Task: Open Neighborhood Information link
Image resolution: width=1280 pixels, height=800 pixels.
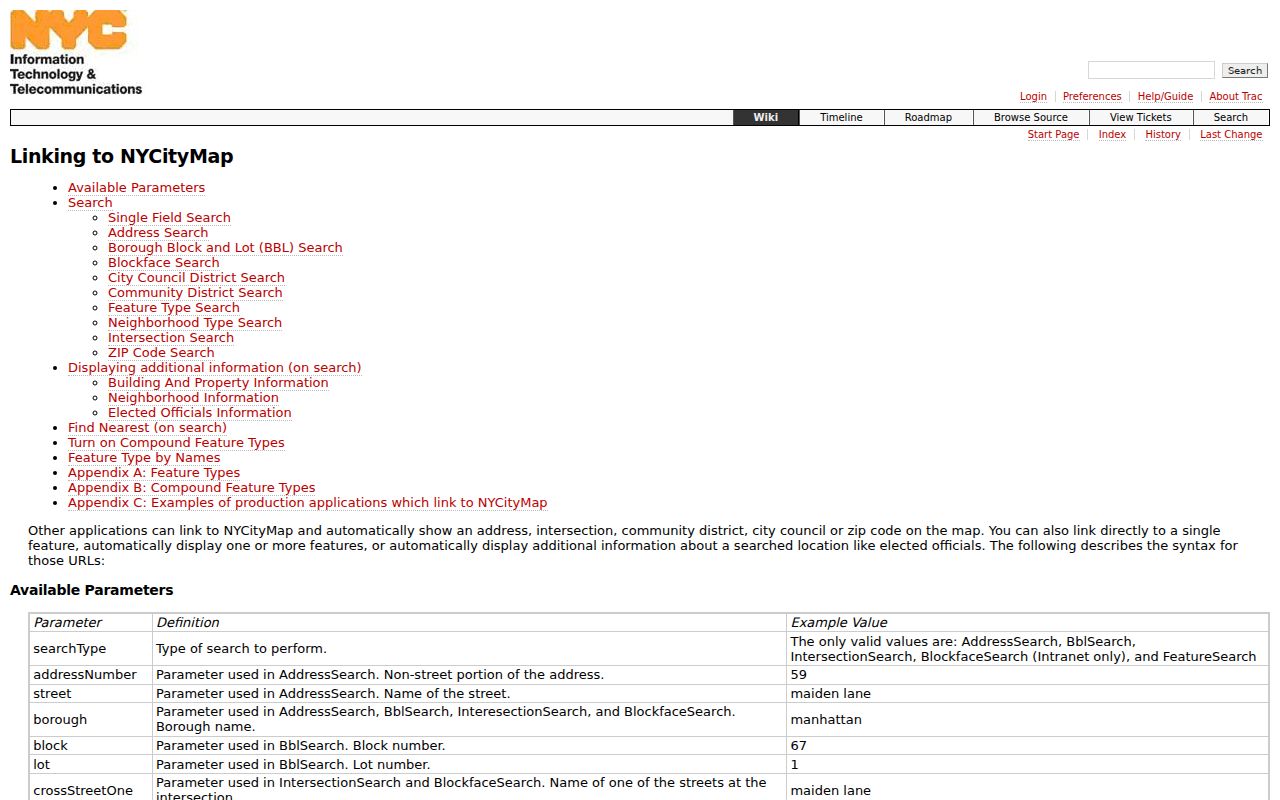Action: point(193,398)
